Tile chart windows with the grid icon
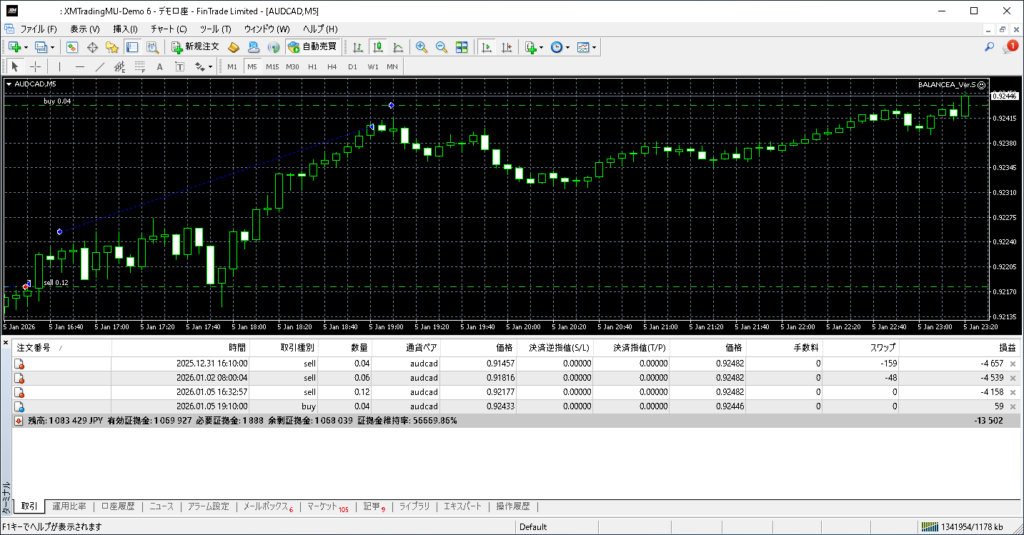Screen dimensions: 1024x535 (461, 47)
